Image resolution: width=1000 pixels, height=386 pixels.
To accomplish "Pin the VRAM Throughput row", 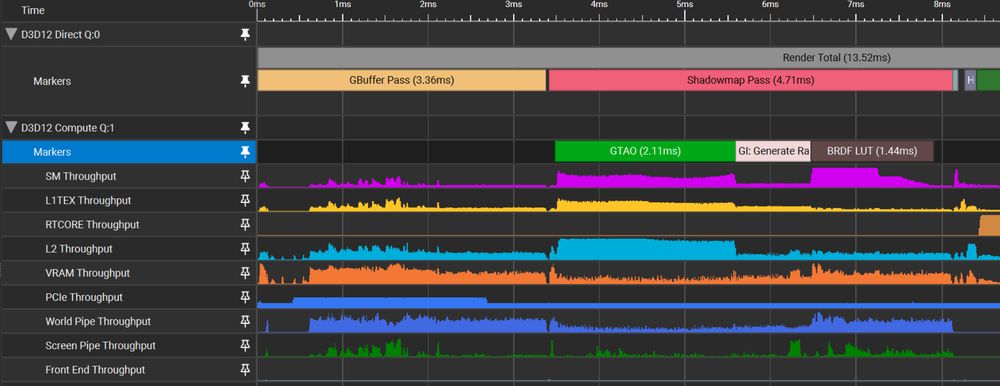I will [245, 273].
